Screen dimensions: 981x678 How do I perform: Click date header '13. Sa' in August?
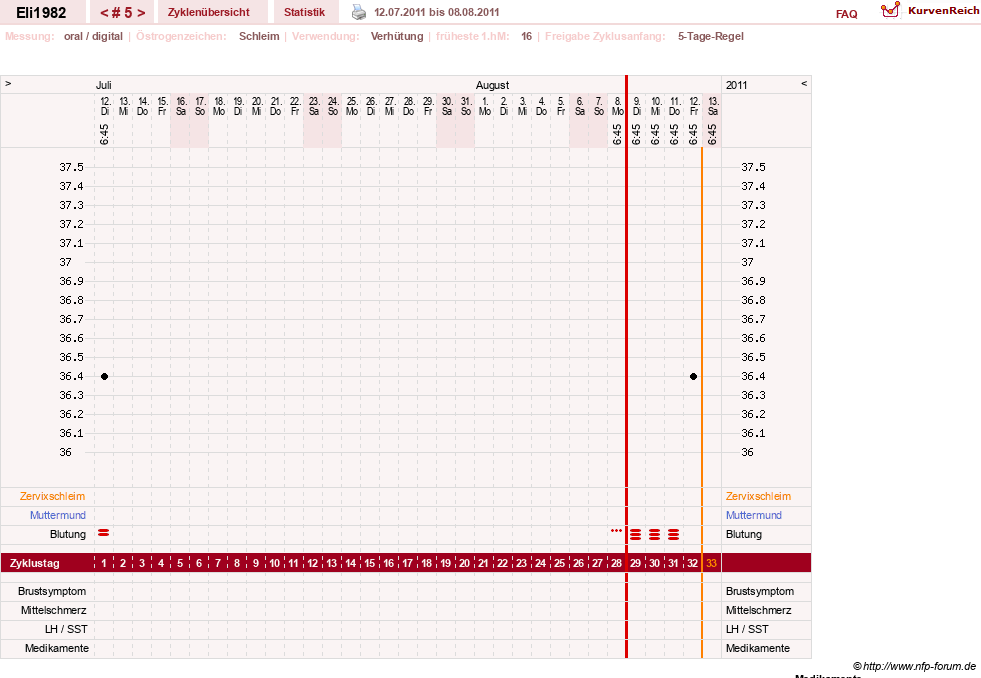click(713, 106)
